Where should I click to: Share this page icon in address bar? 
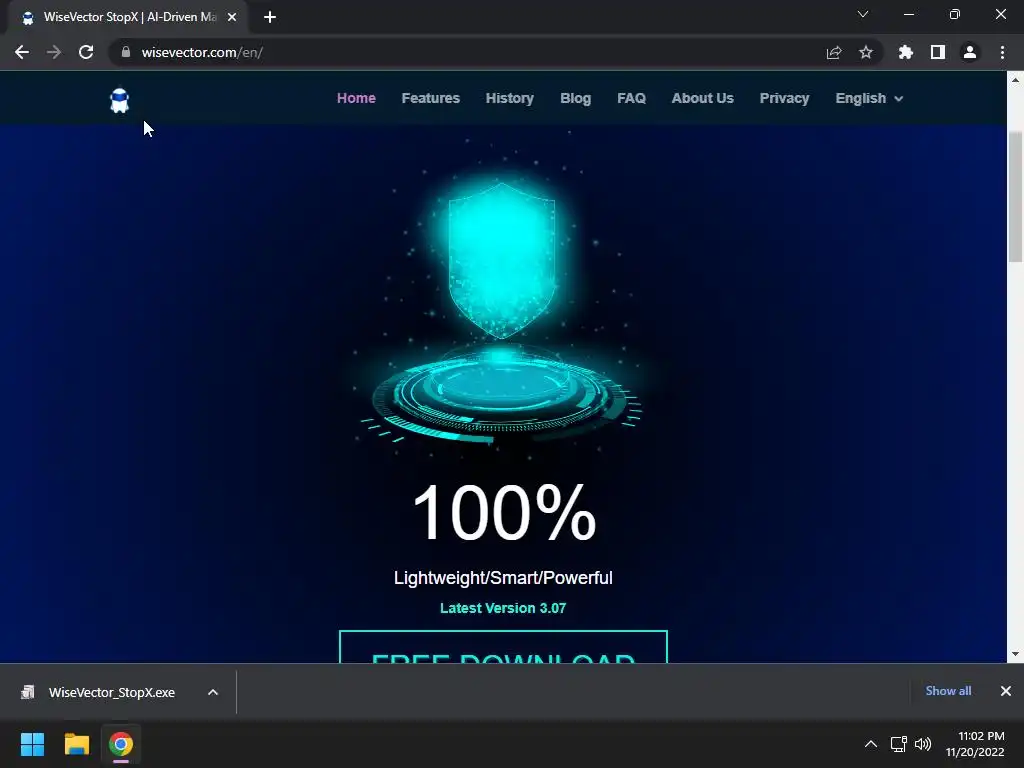tap(834, 52)
